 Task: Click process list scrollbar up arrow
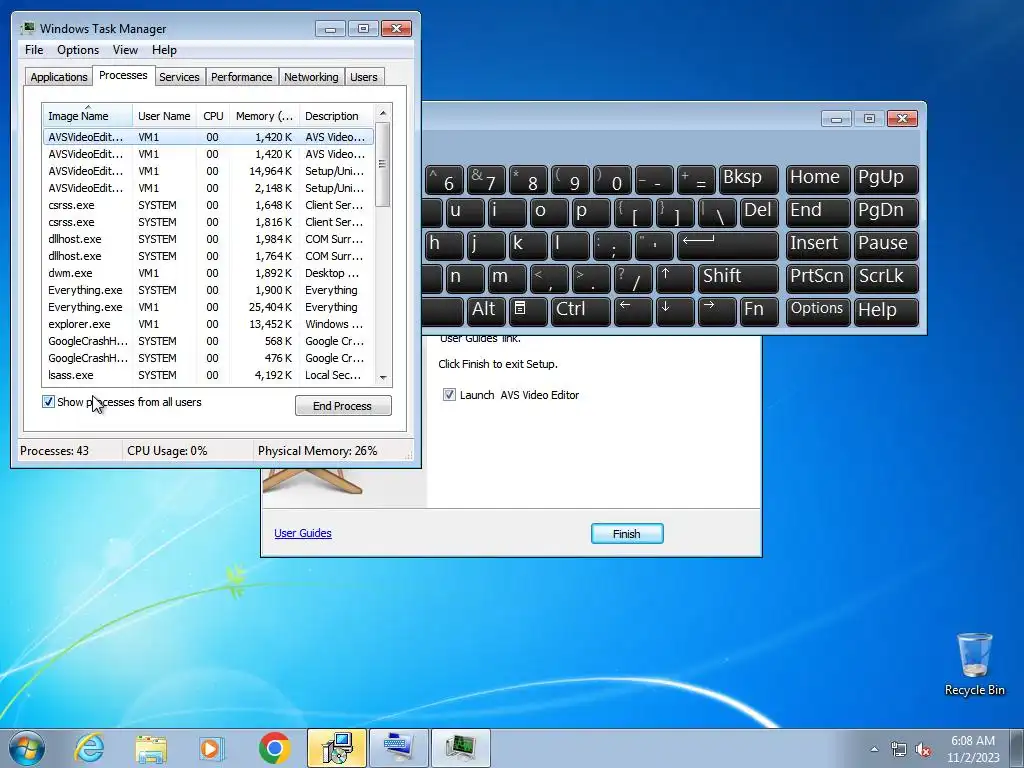point(383,113)
